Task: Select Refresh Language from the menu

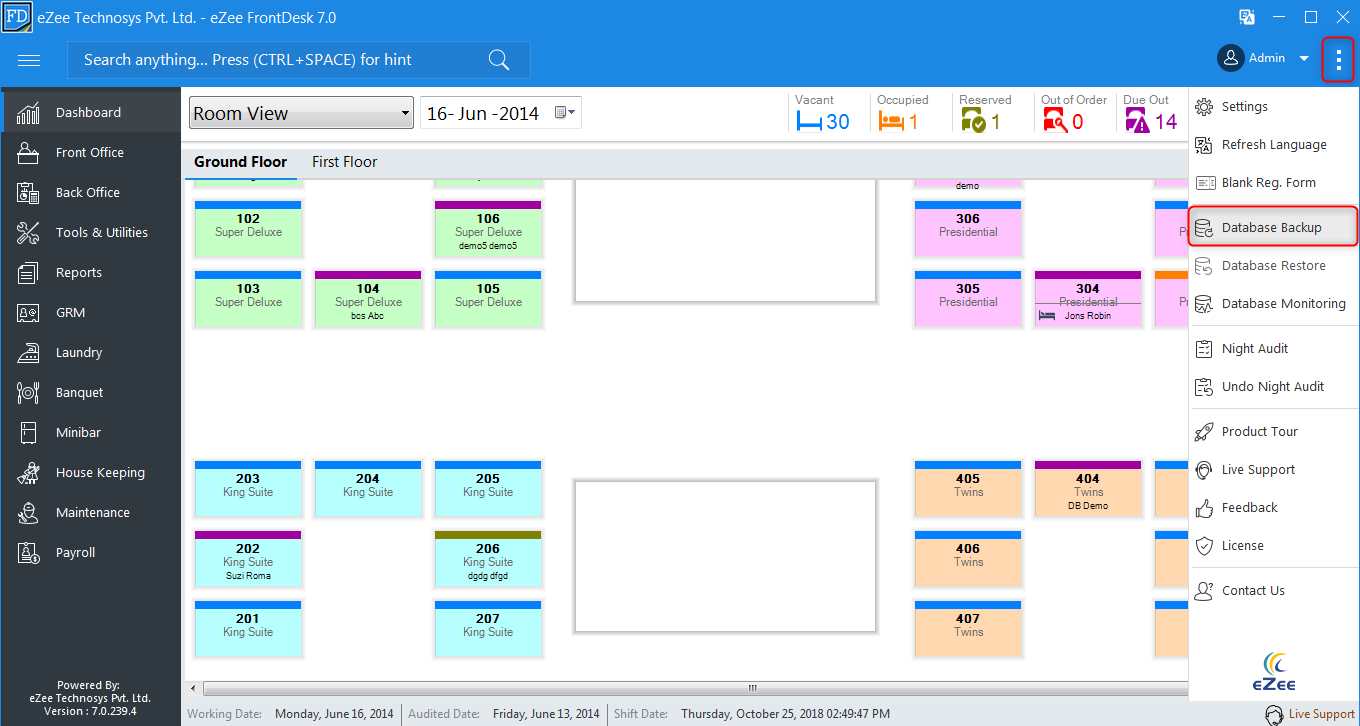Action: click(1273, 145)
